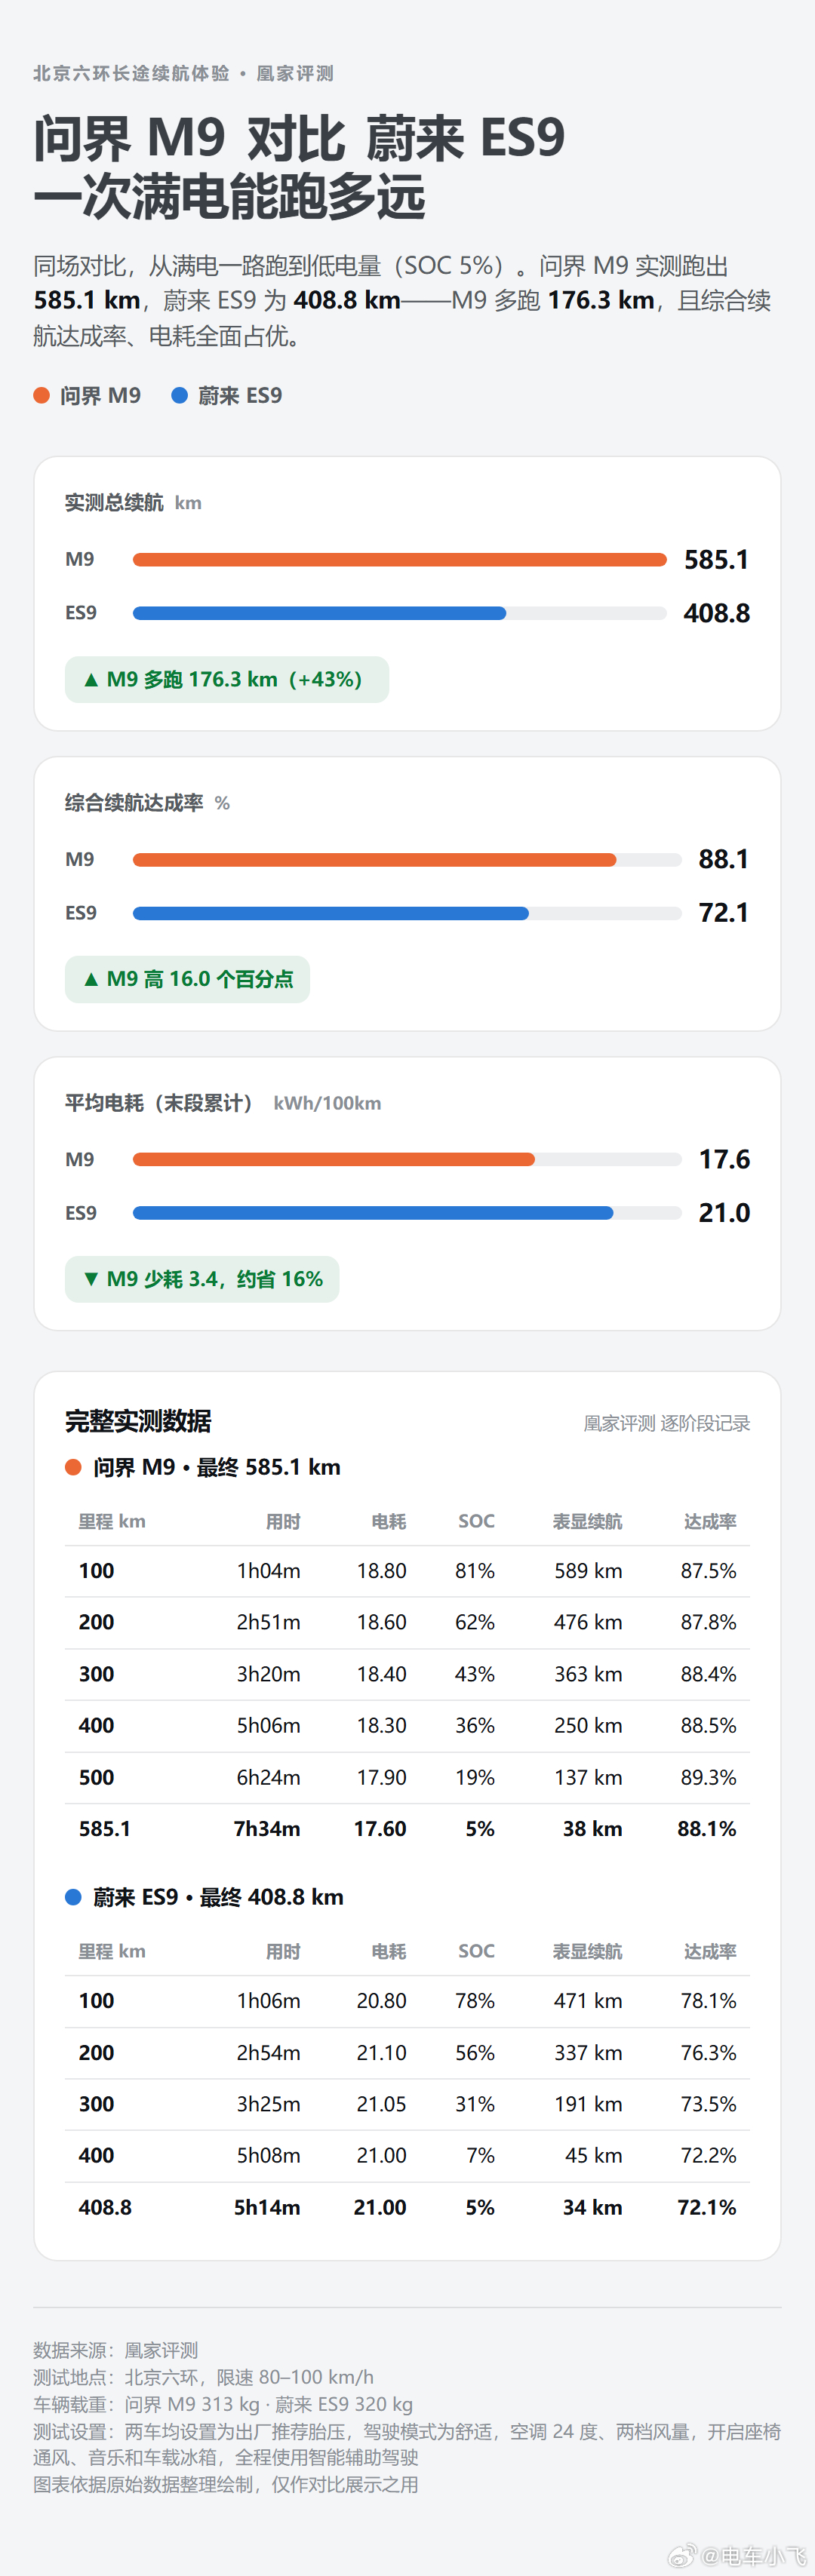Viewport: 815px width, 2576px height.
Task: Click the M9 17.6 energy consumption bar
Action: (x=334, y=1159)
